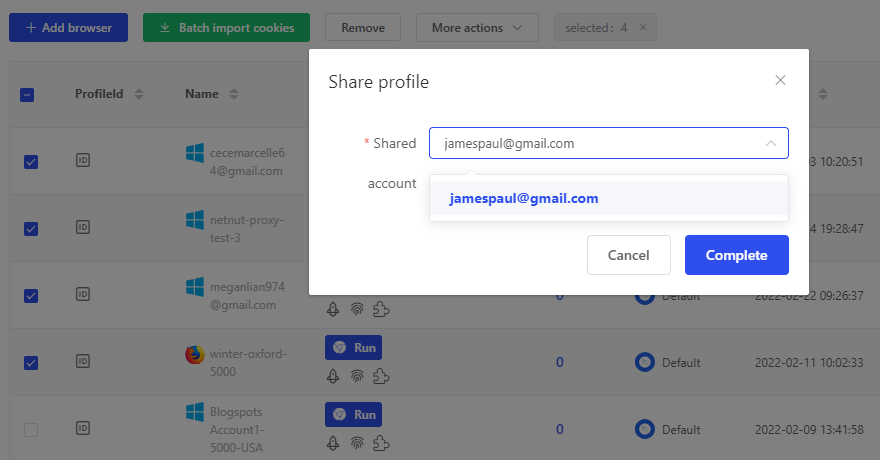Close the Share profile dialog
This screenshot has width=880, height=460.
click(781, 80)
